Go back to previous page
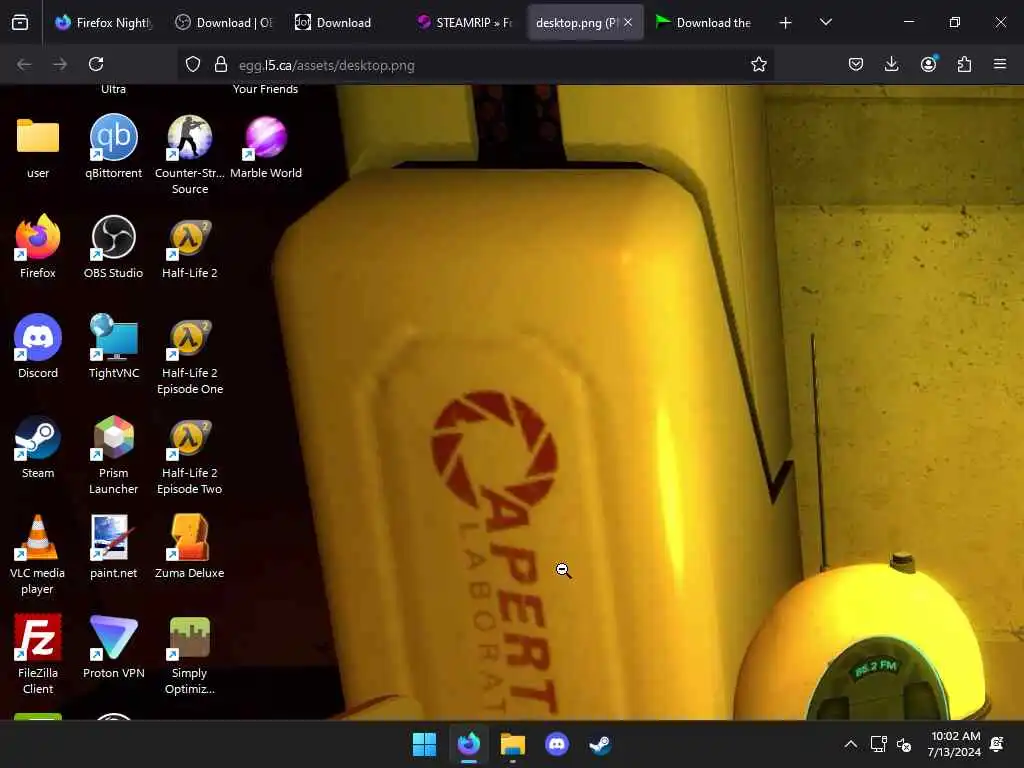 pos(24,64)
